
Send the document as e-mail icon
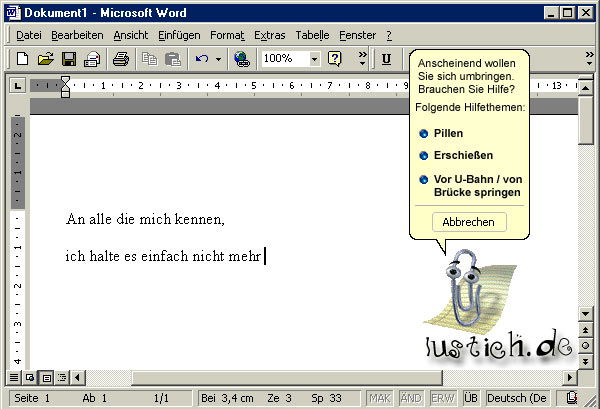(92, 59)
